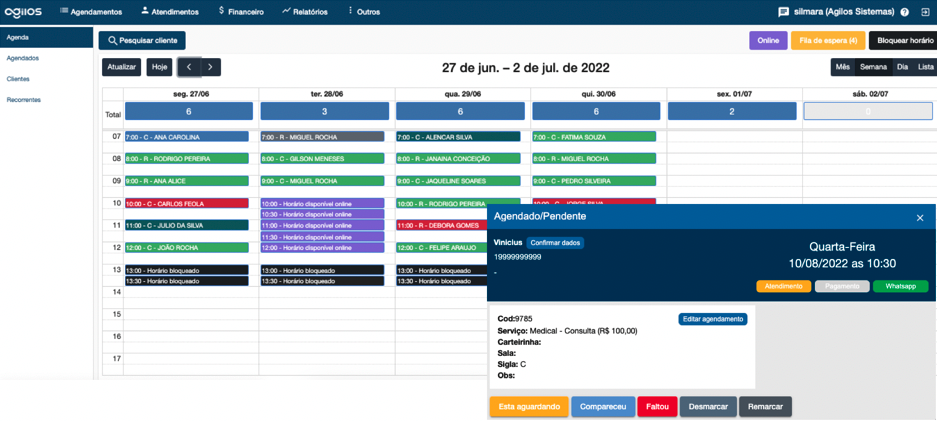This screenshot has height=421, width=937.
Task: Expand the Outros menu
Action: 363,12
